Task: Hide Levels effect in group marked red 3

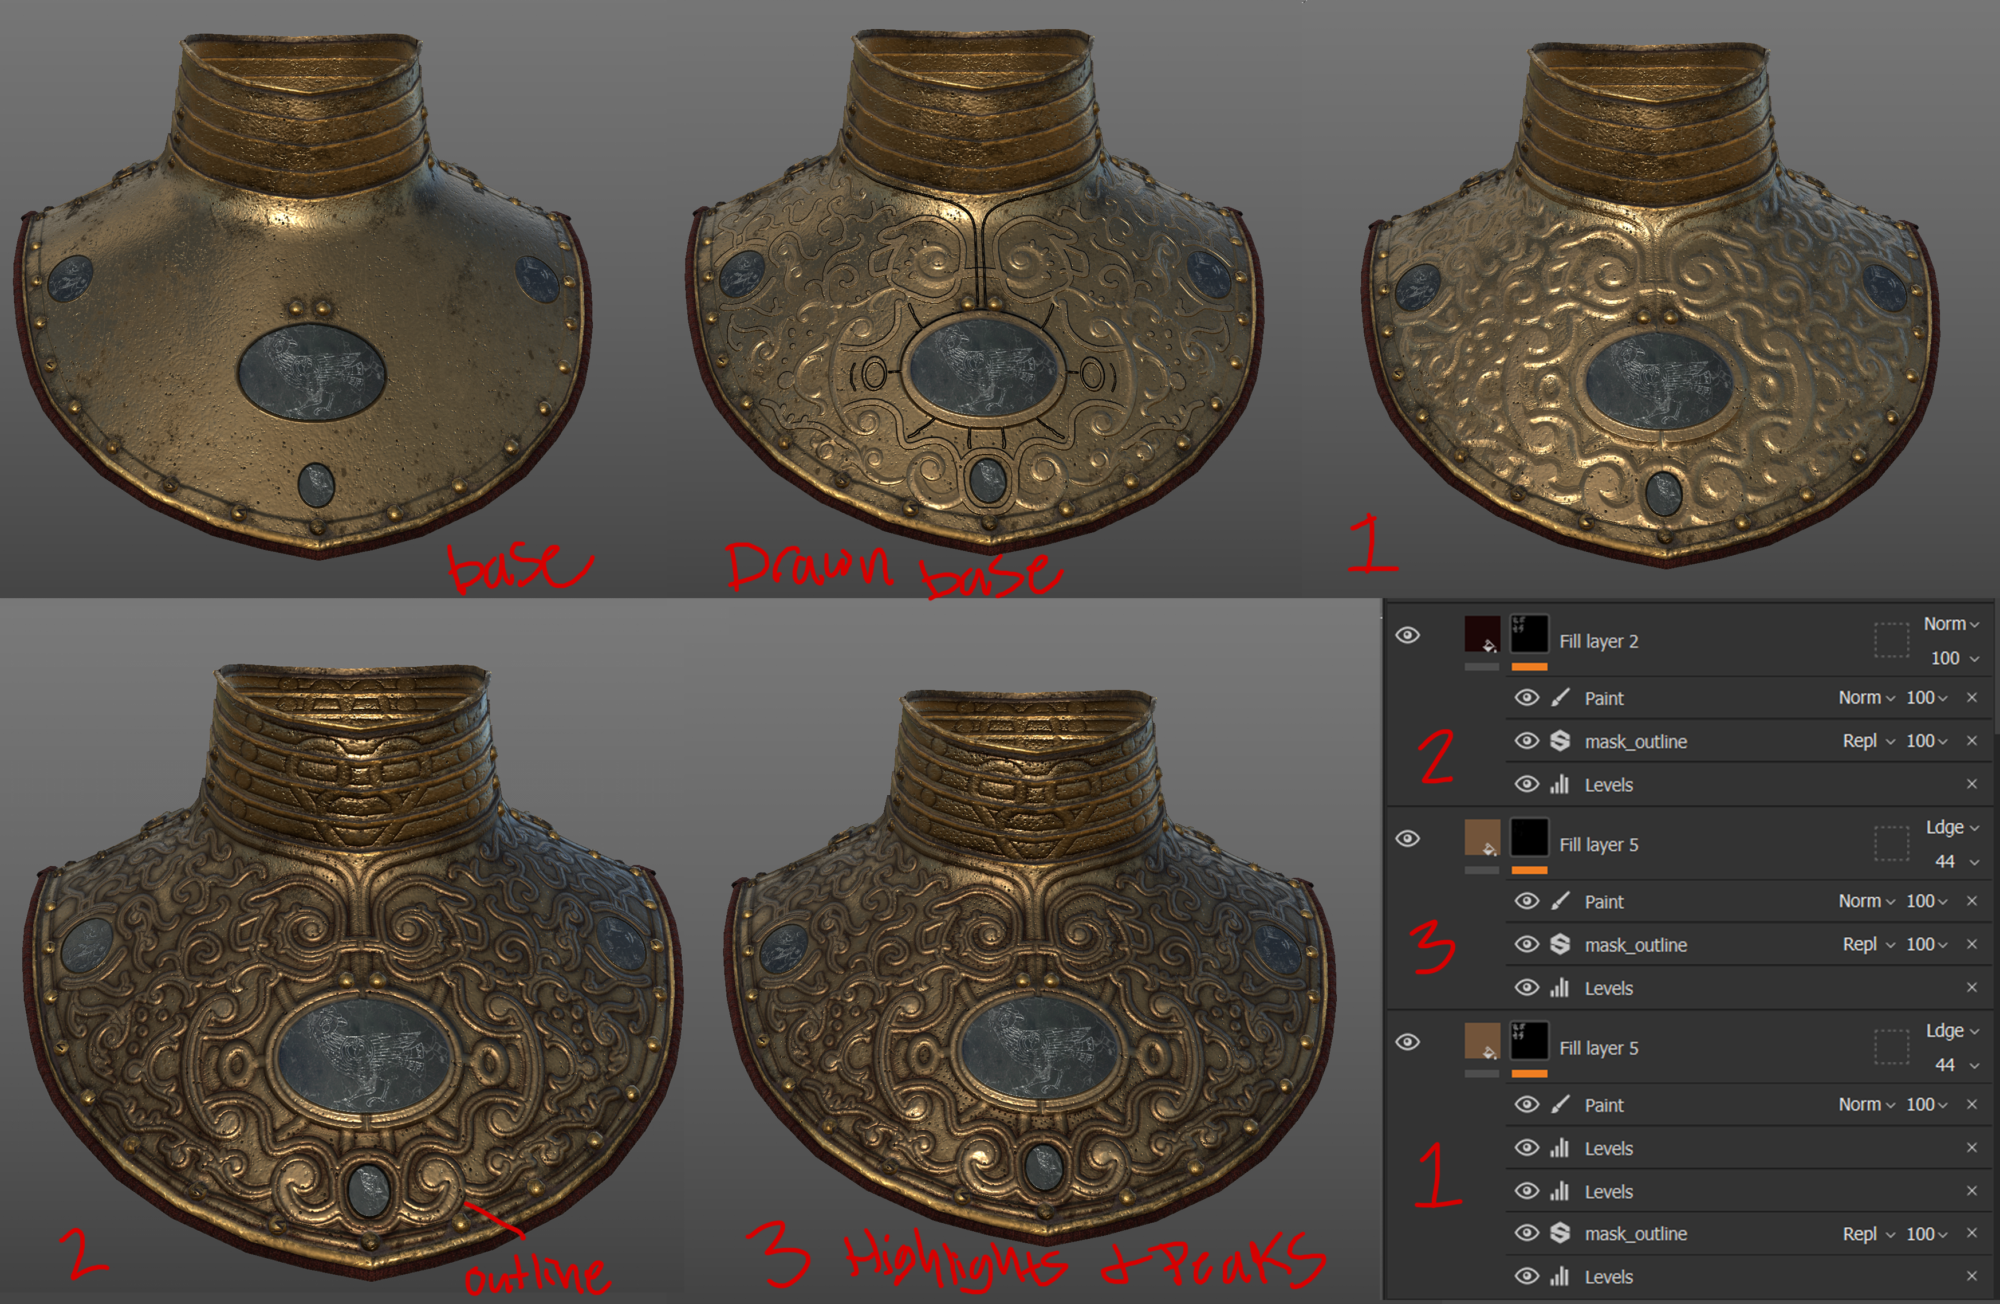Action: point(1526,988)
